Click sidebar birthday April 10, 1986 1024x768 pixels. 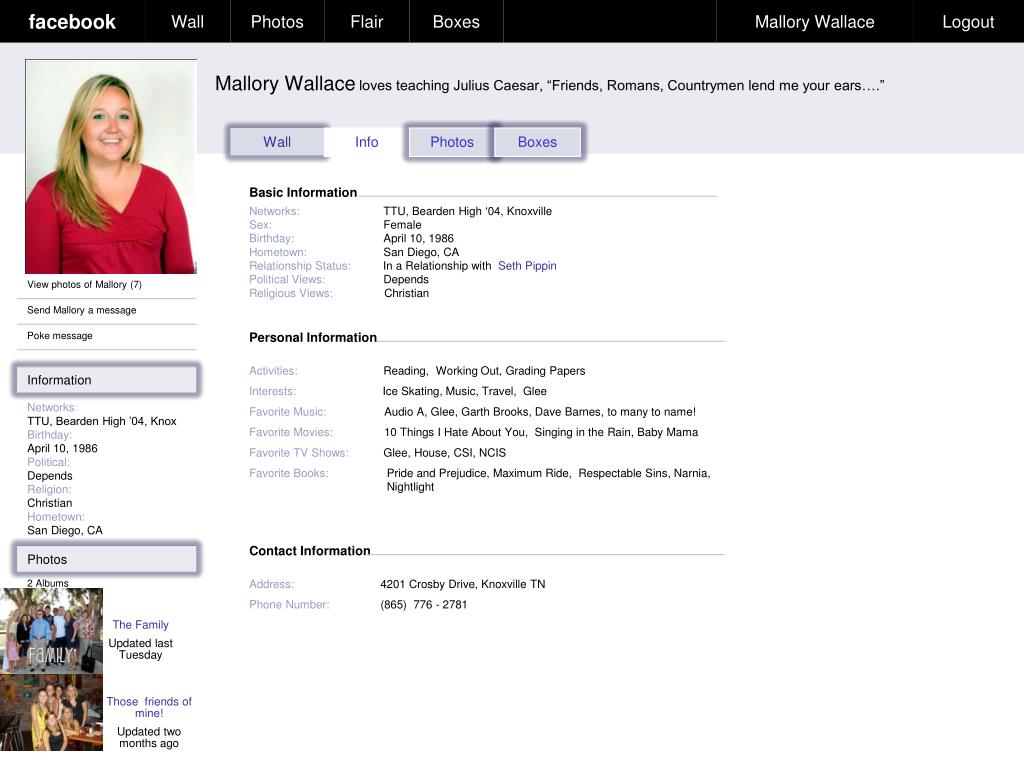(62, 449)
